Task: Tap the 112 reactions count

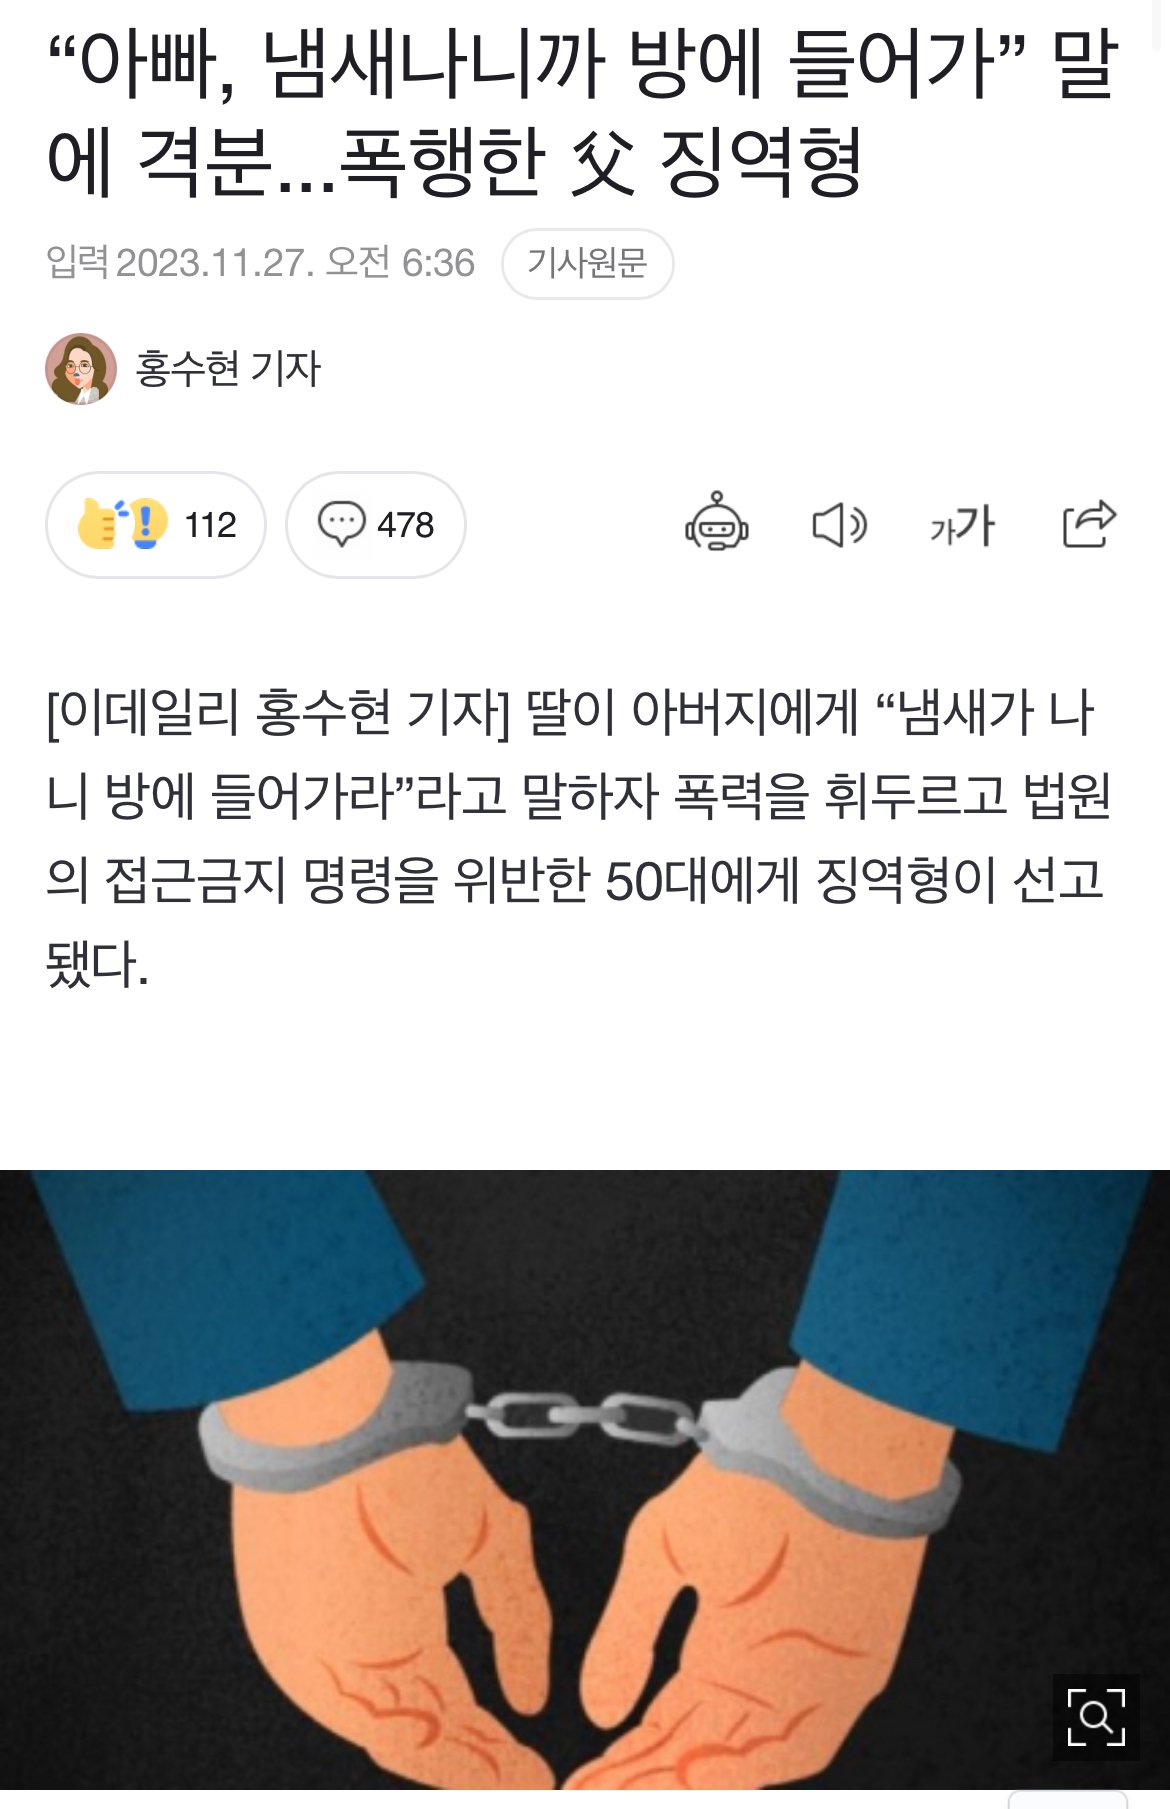Action: tap(210, 525)
